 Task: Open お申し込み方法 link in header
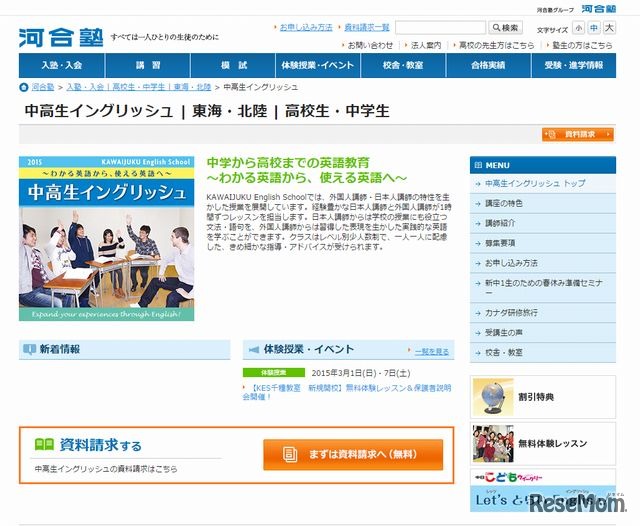(306, 27)
